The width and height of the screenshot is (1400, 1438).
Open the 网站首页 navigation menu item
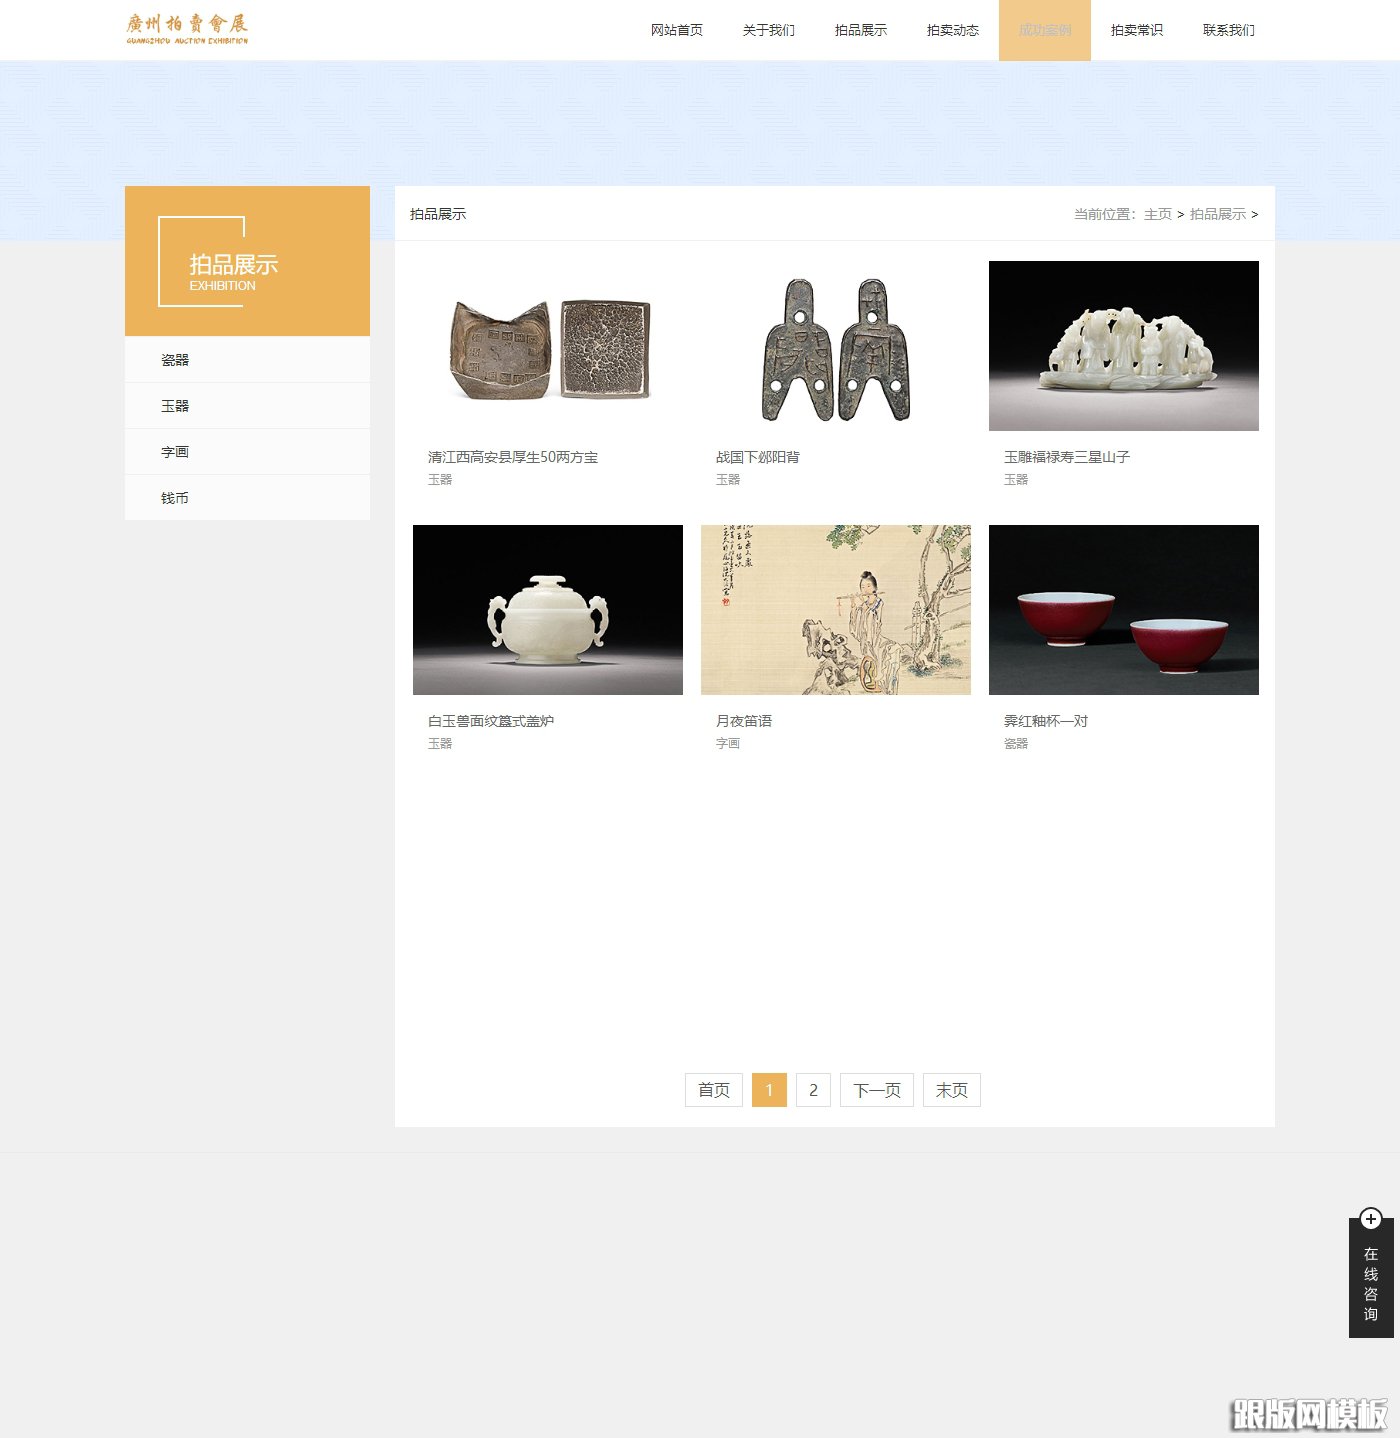(676, 30)
